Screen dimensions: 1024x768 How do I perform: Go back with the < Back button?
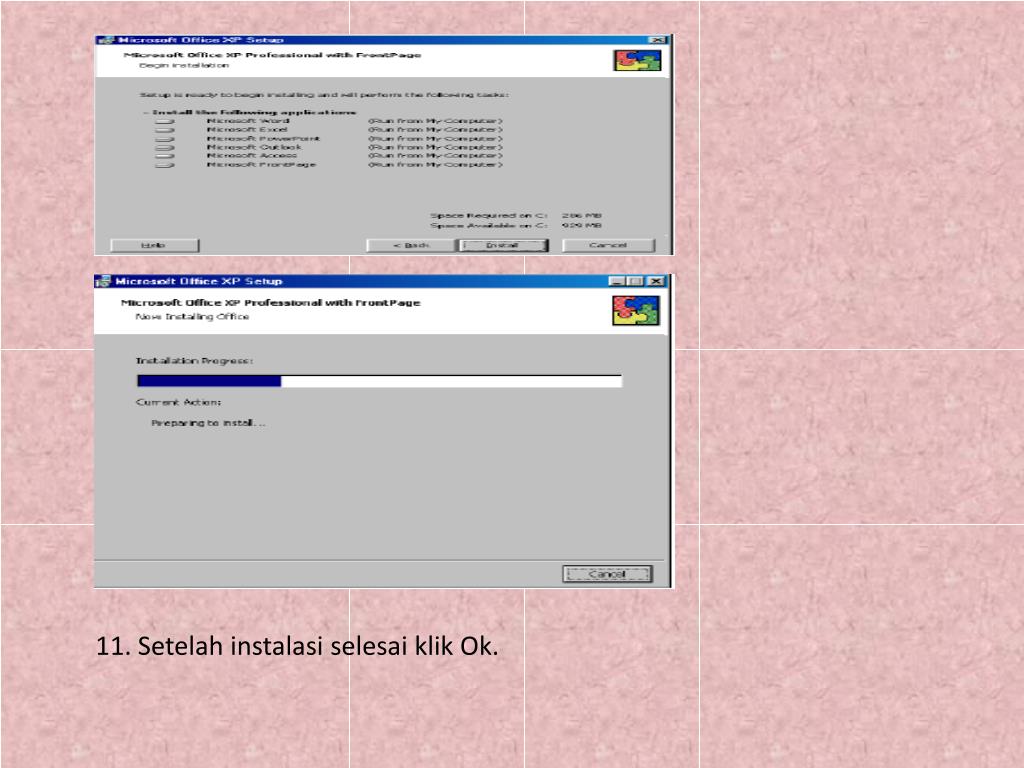click(x=410, y=246)
